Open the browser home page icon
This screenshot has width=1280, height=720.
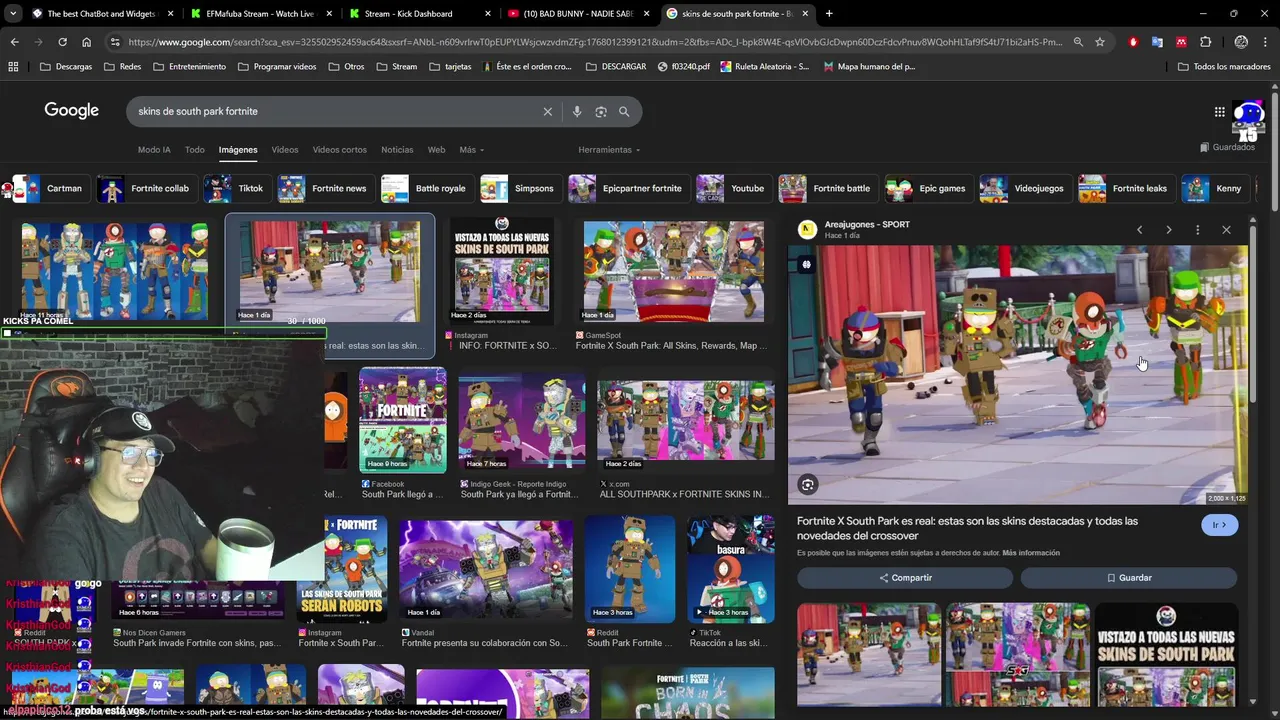click(86, 42)
